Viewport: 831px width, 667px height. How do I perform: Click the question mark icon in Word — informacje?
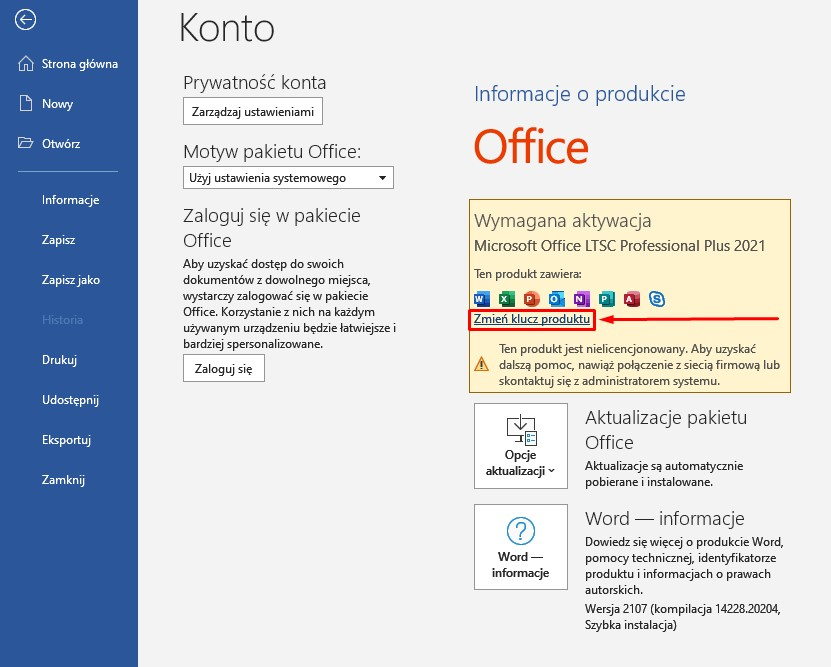pos(520,531)
